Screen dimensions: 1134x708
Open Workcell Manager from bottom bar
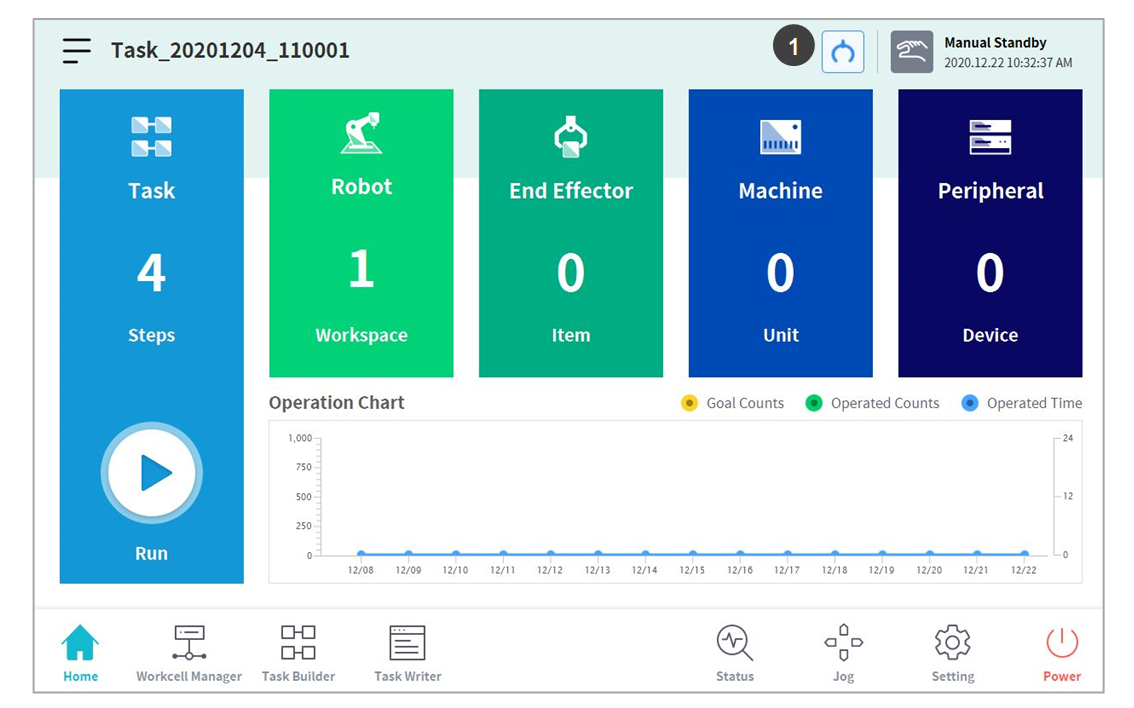click(x=189, y=653)
